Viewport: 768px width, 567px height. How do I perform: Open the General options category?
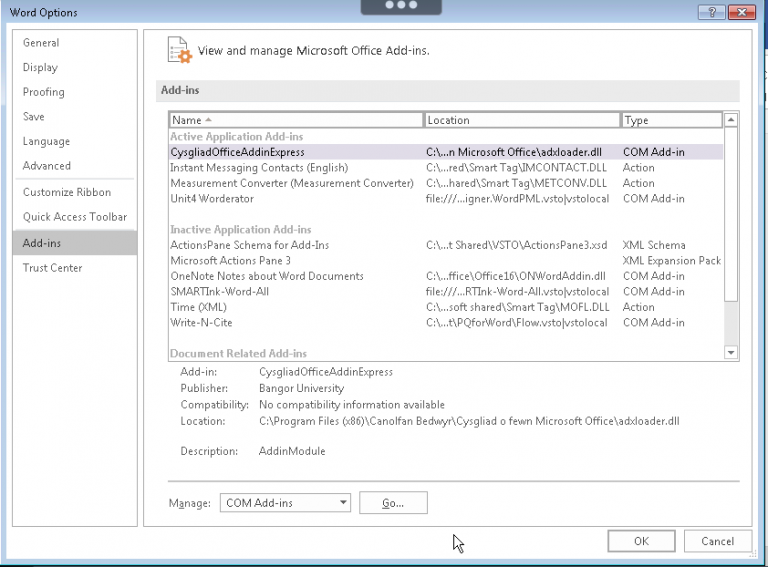(x=41, y=43)
